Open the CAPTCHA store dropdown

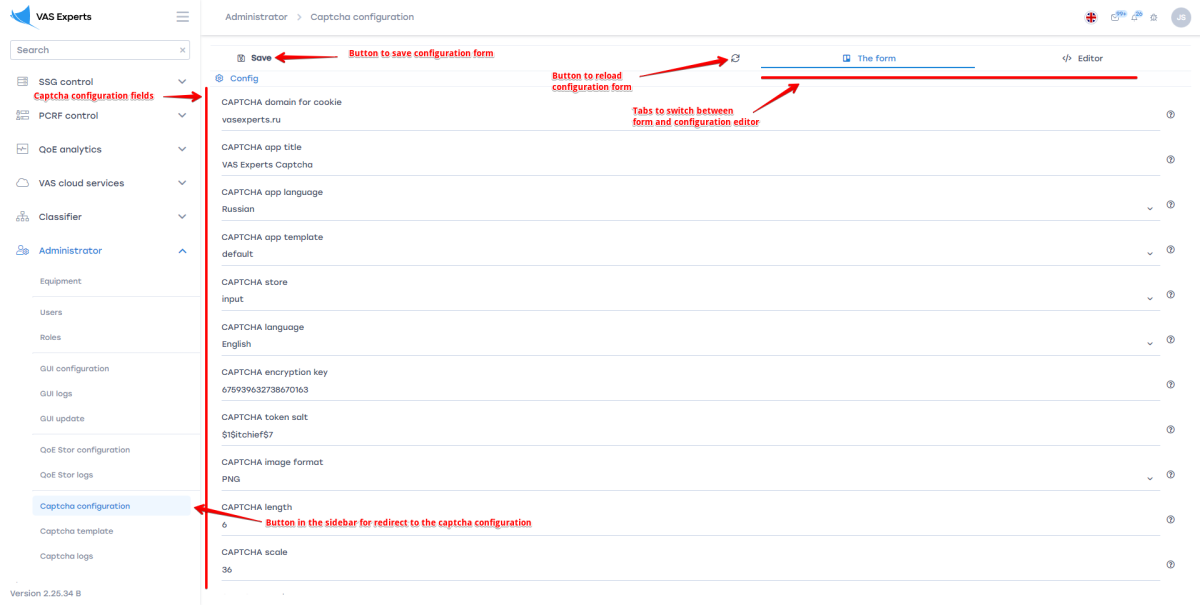click(1151, 299)
